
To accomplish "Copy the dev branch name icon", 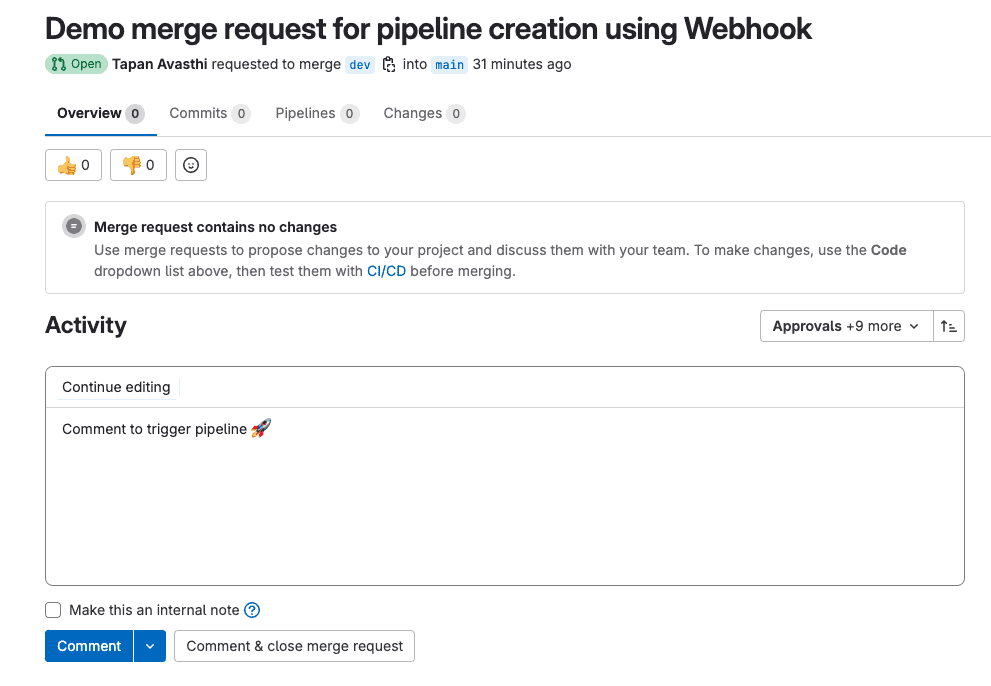I will click(389, 64).
